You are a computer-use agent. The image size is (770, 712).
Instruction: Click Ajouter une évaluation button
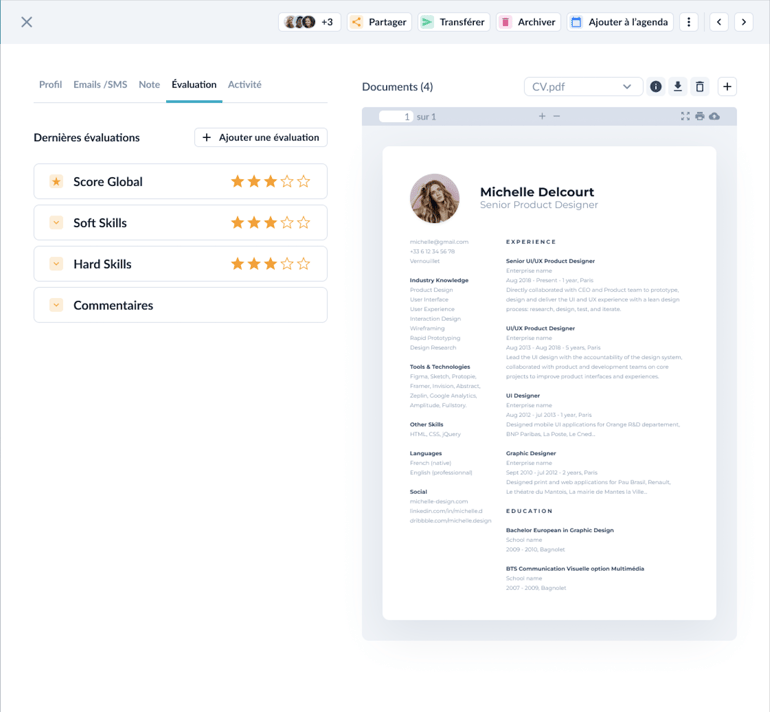pyautogui.click(x=261, y=137)
